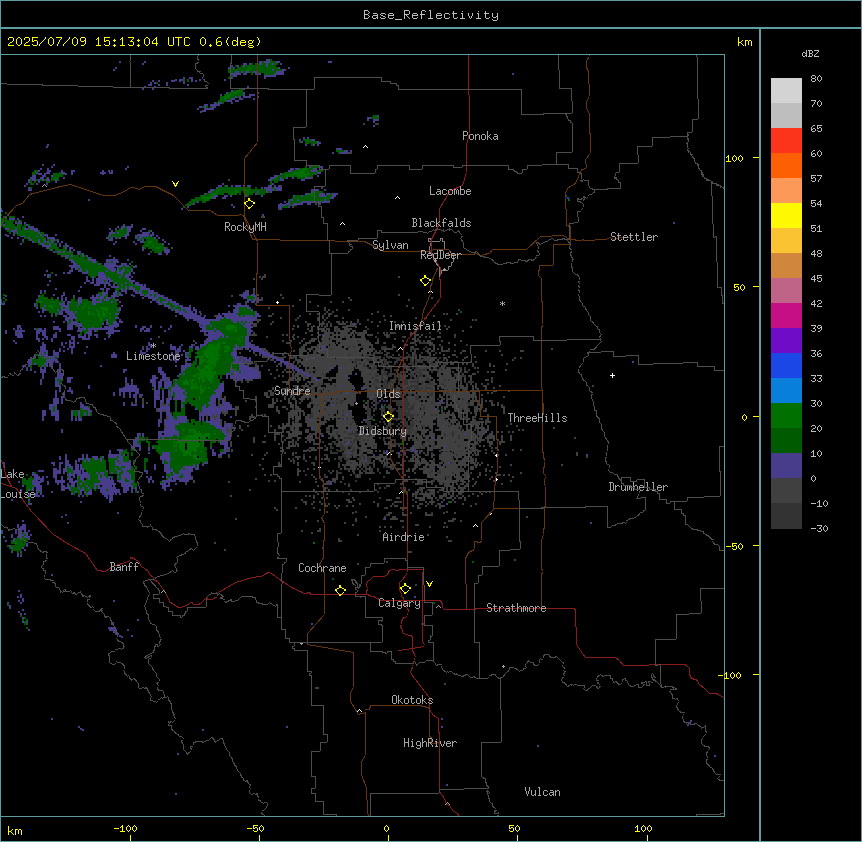The image size is (862, 842).
Task: Click the Stettler city label
Action: 634,237
